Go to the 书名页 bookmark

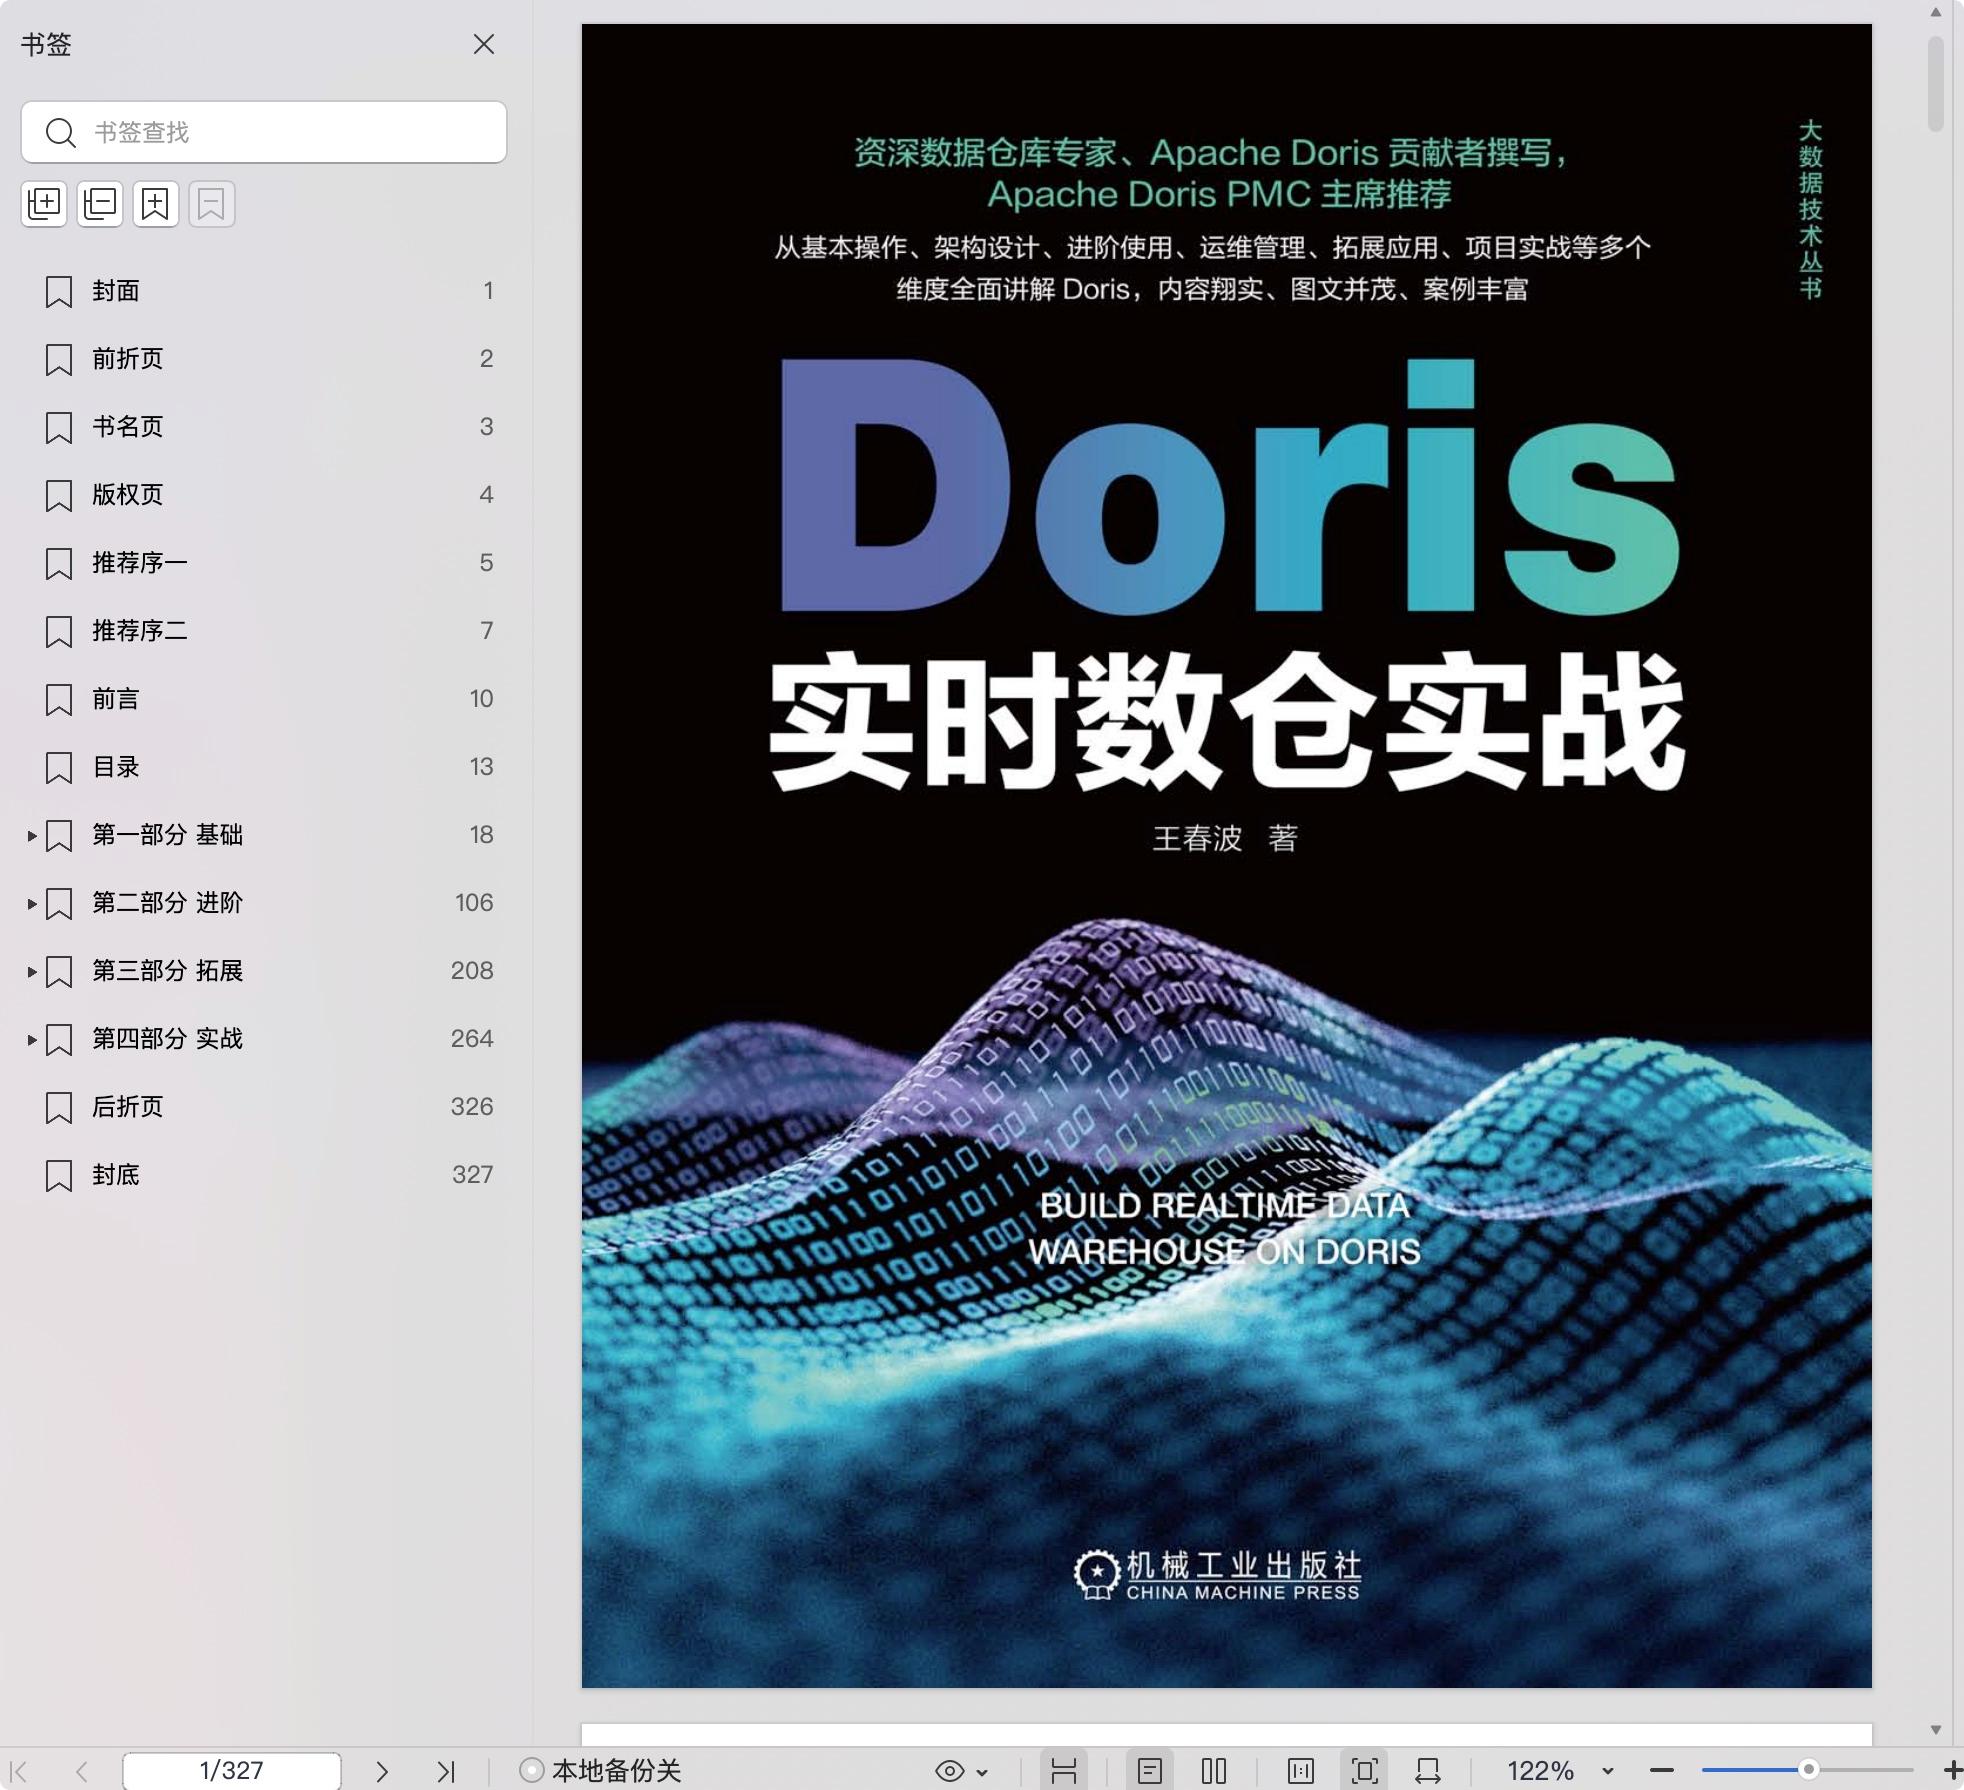128,427
